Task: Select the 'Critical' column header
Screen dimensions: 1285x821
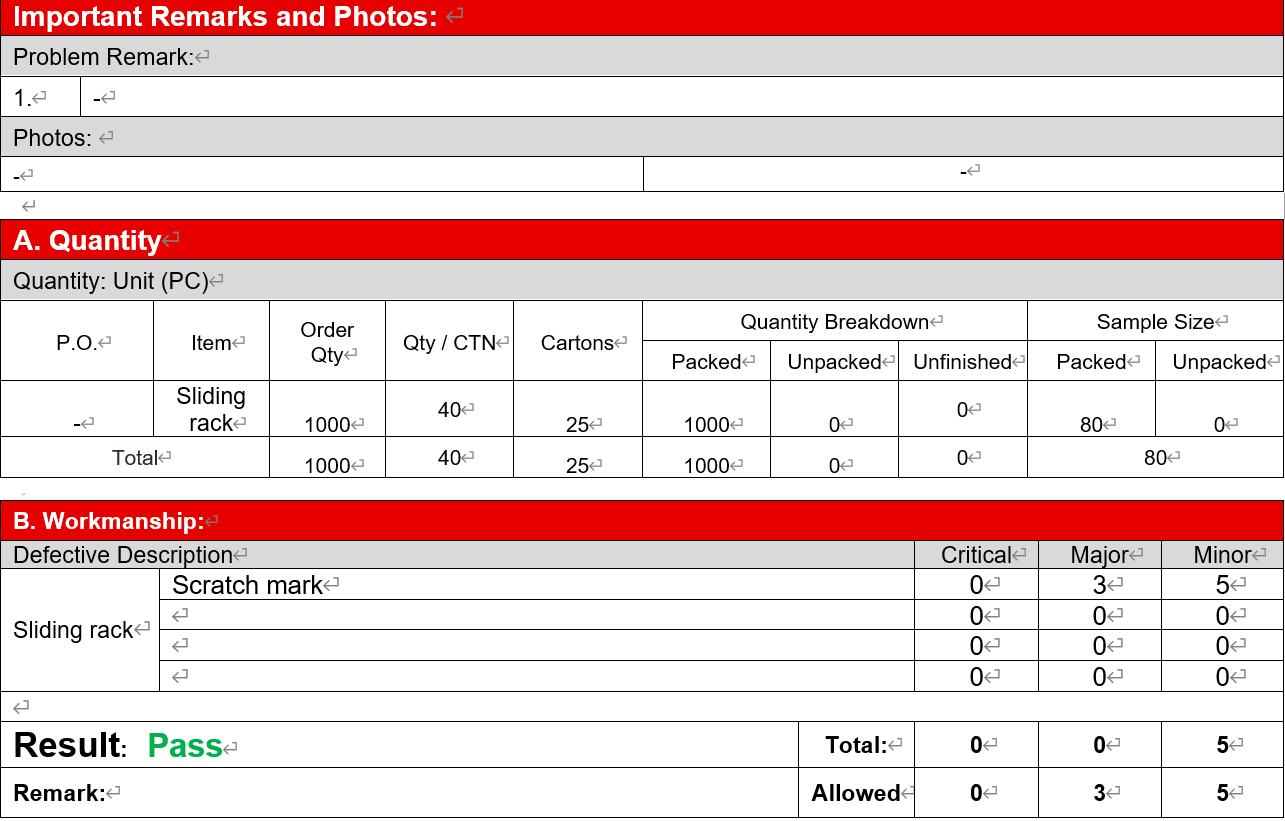Action: [x=975, y=555]
